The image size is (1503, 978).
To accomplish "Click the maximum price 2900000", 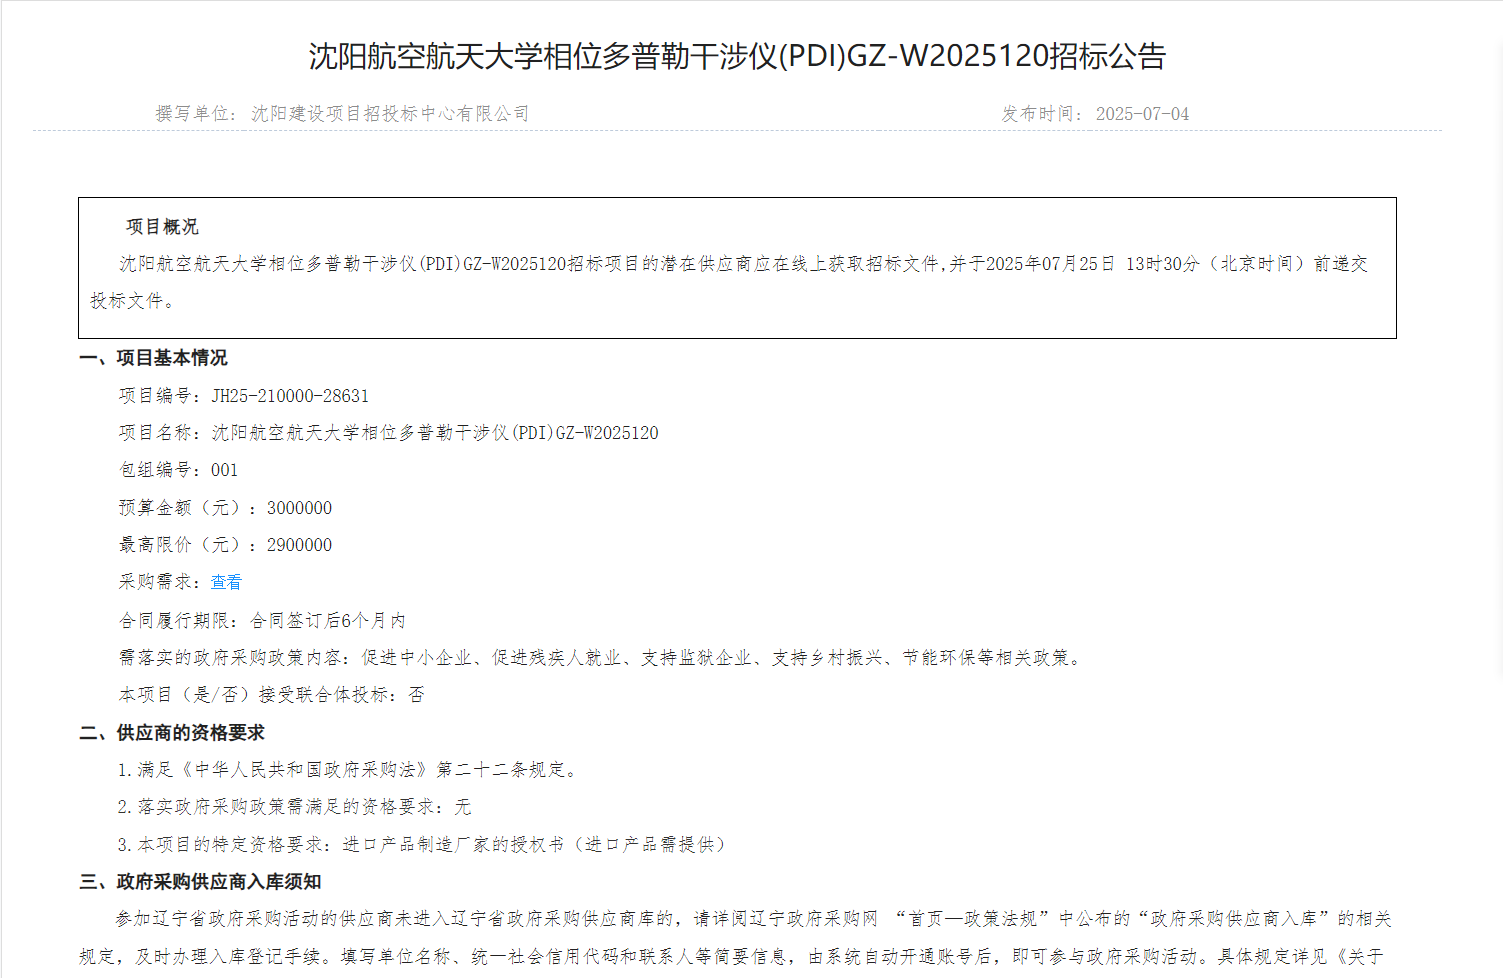I will point(299,545).
